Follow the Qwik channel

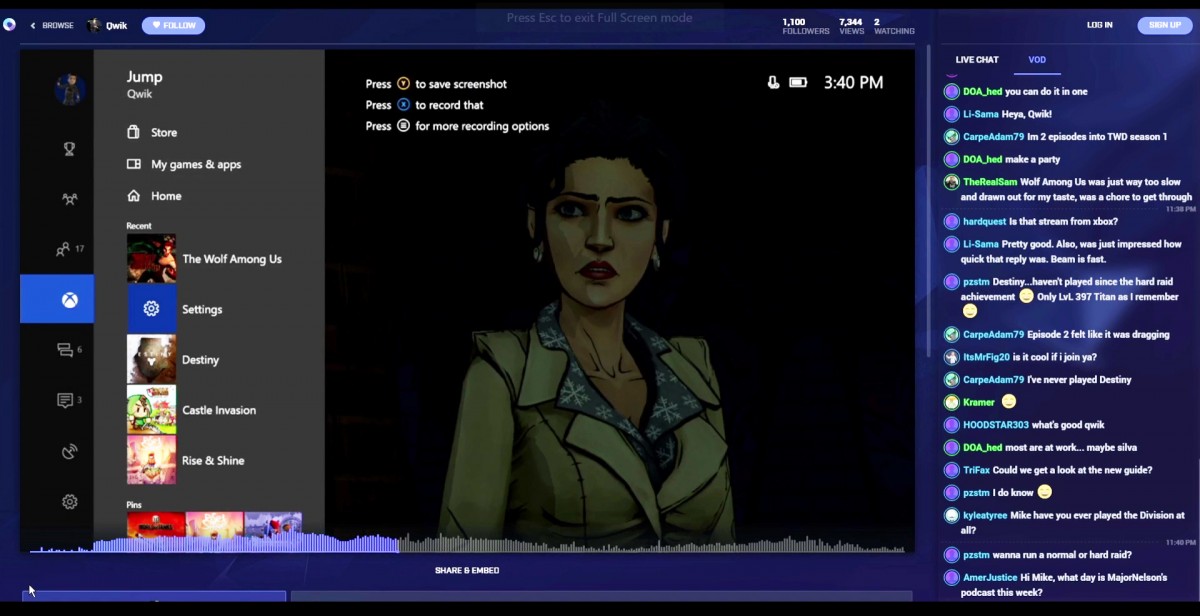pyautogui.click(x=173, y=25)
